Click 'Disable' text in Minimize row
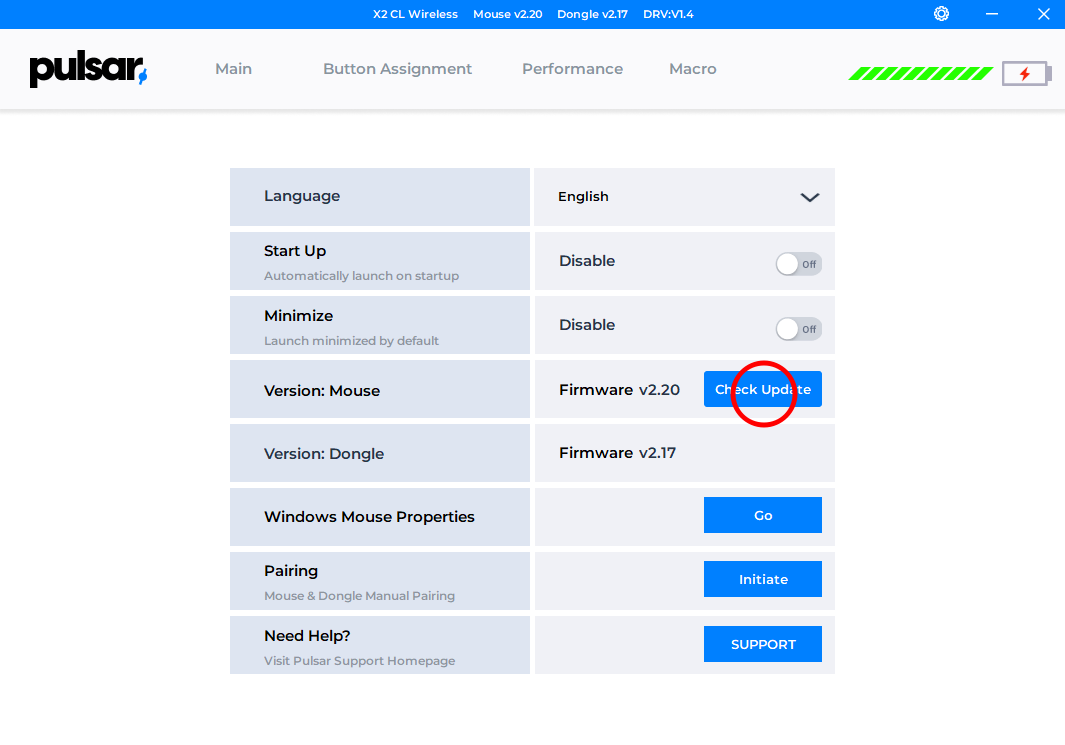This screenshot has width=1065, height=745. click(587, 325)
